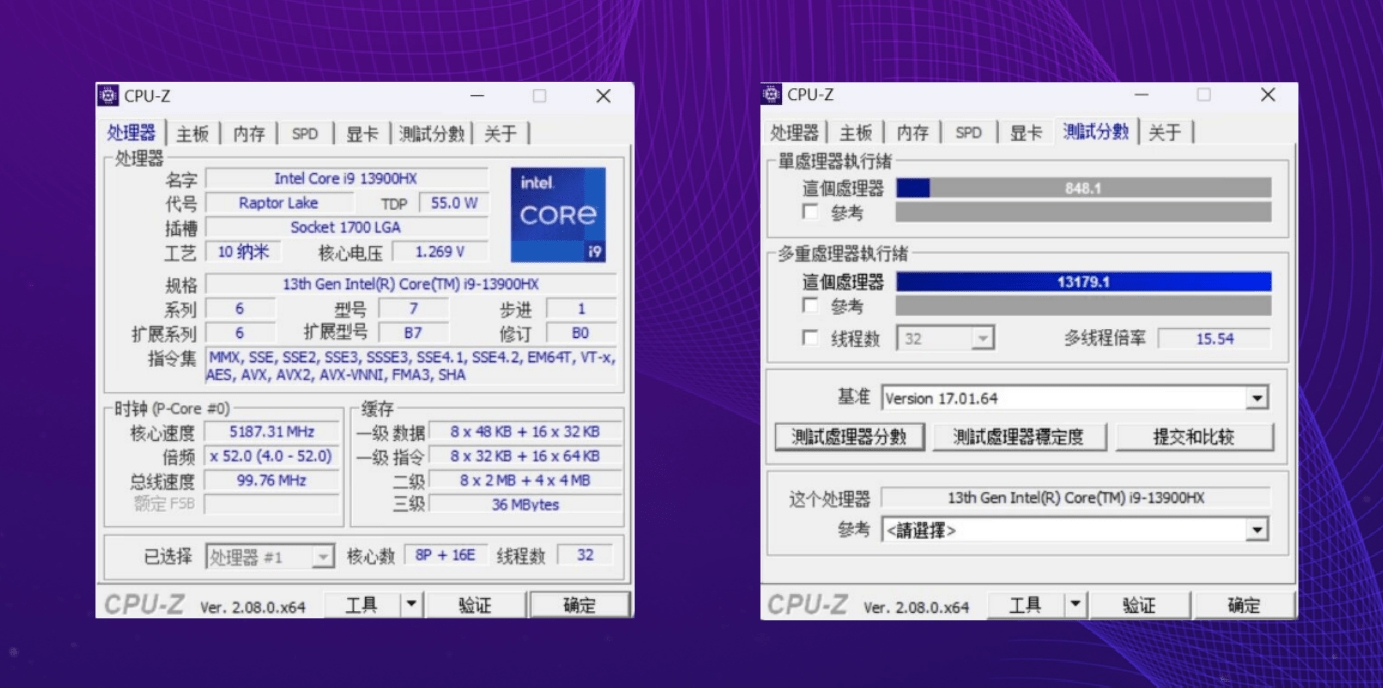Click 工具 button in left window

coord(362,605)
